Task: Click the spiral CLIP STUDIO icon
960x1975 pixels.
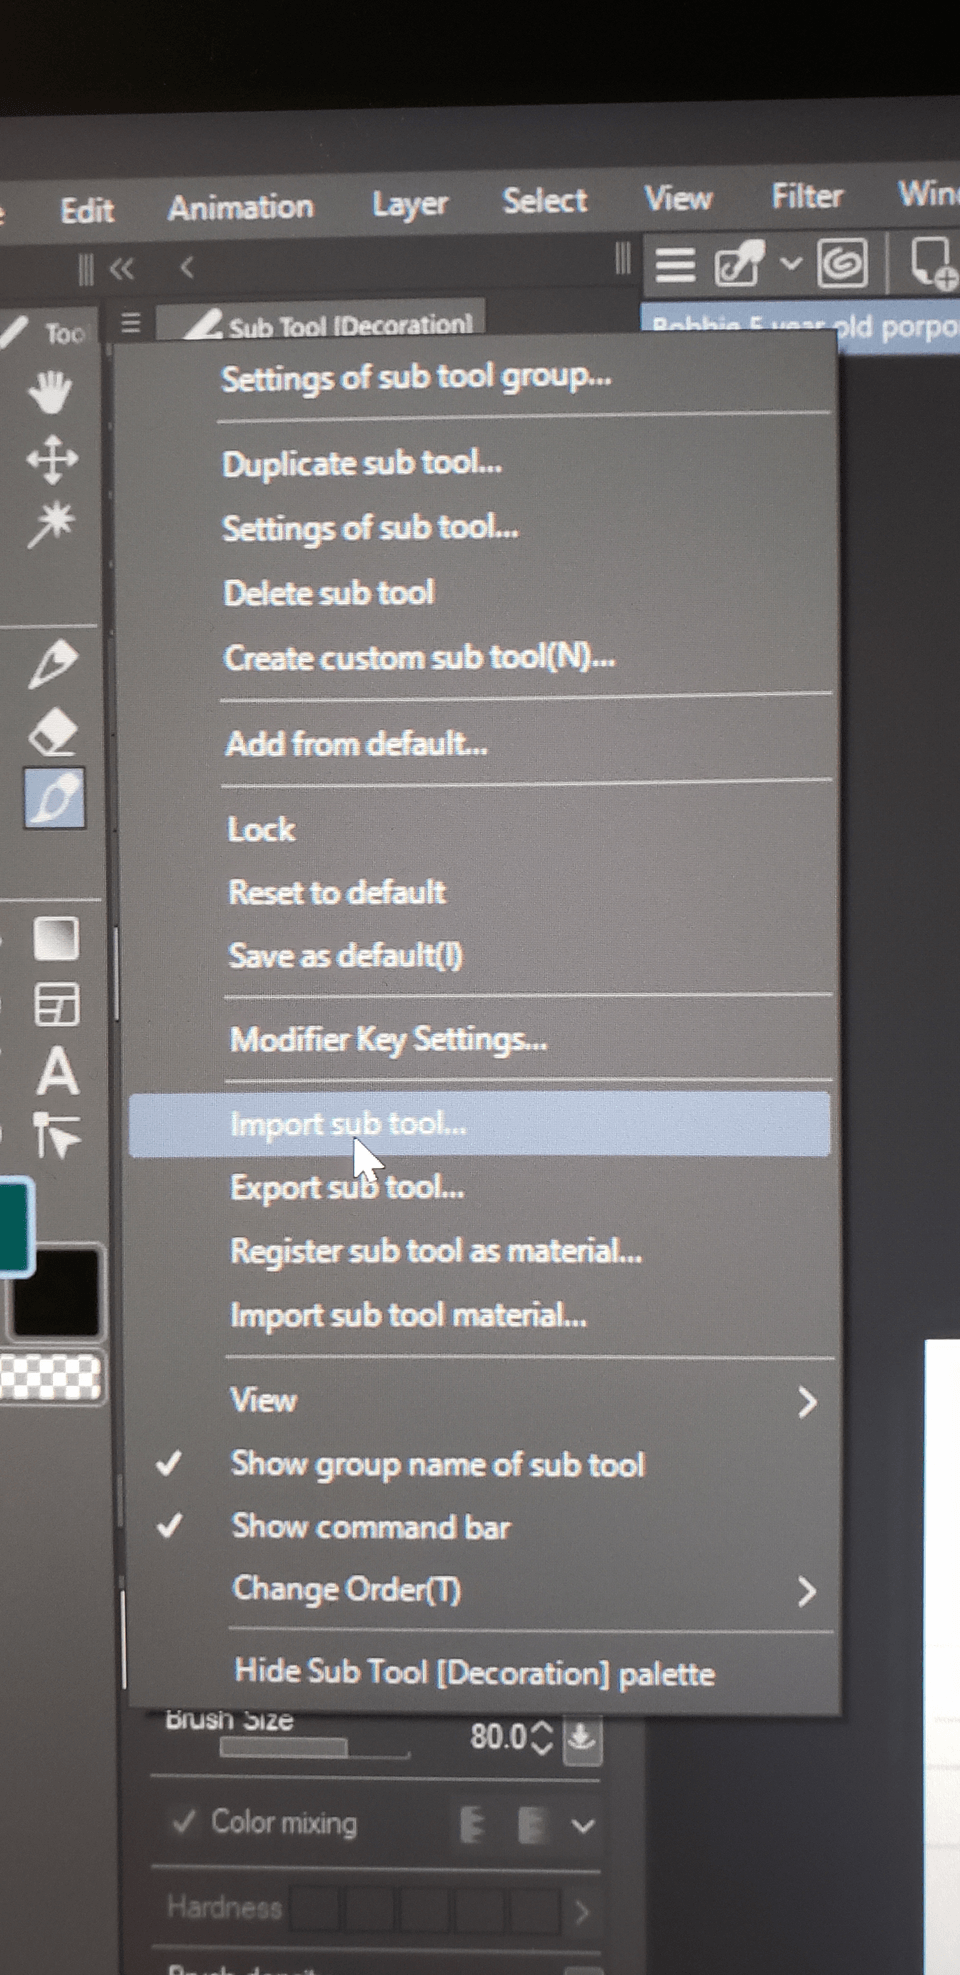Action: pos(842,264)
